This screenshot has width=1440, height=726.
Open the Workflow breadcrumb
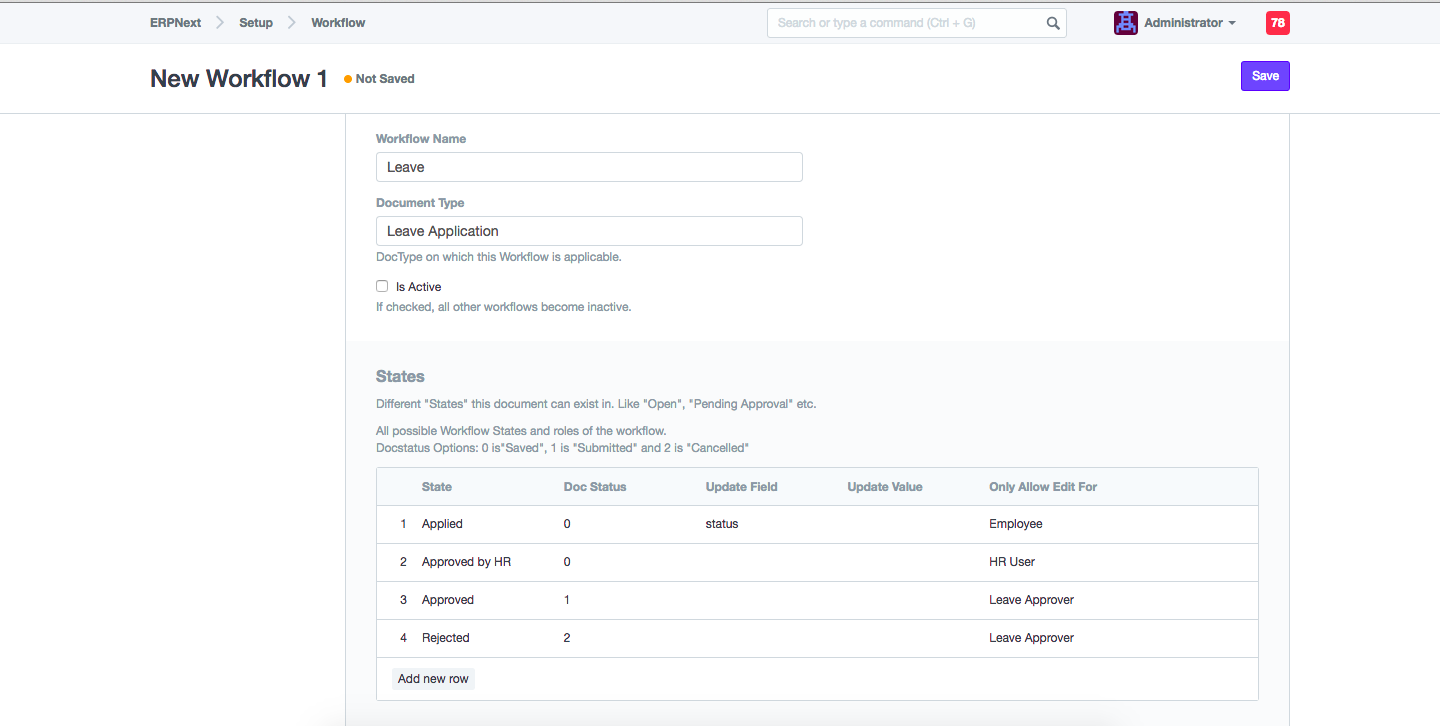[338, 23]
